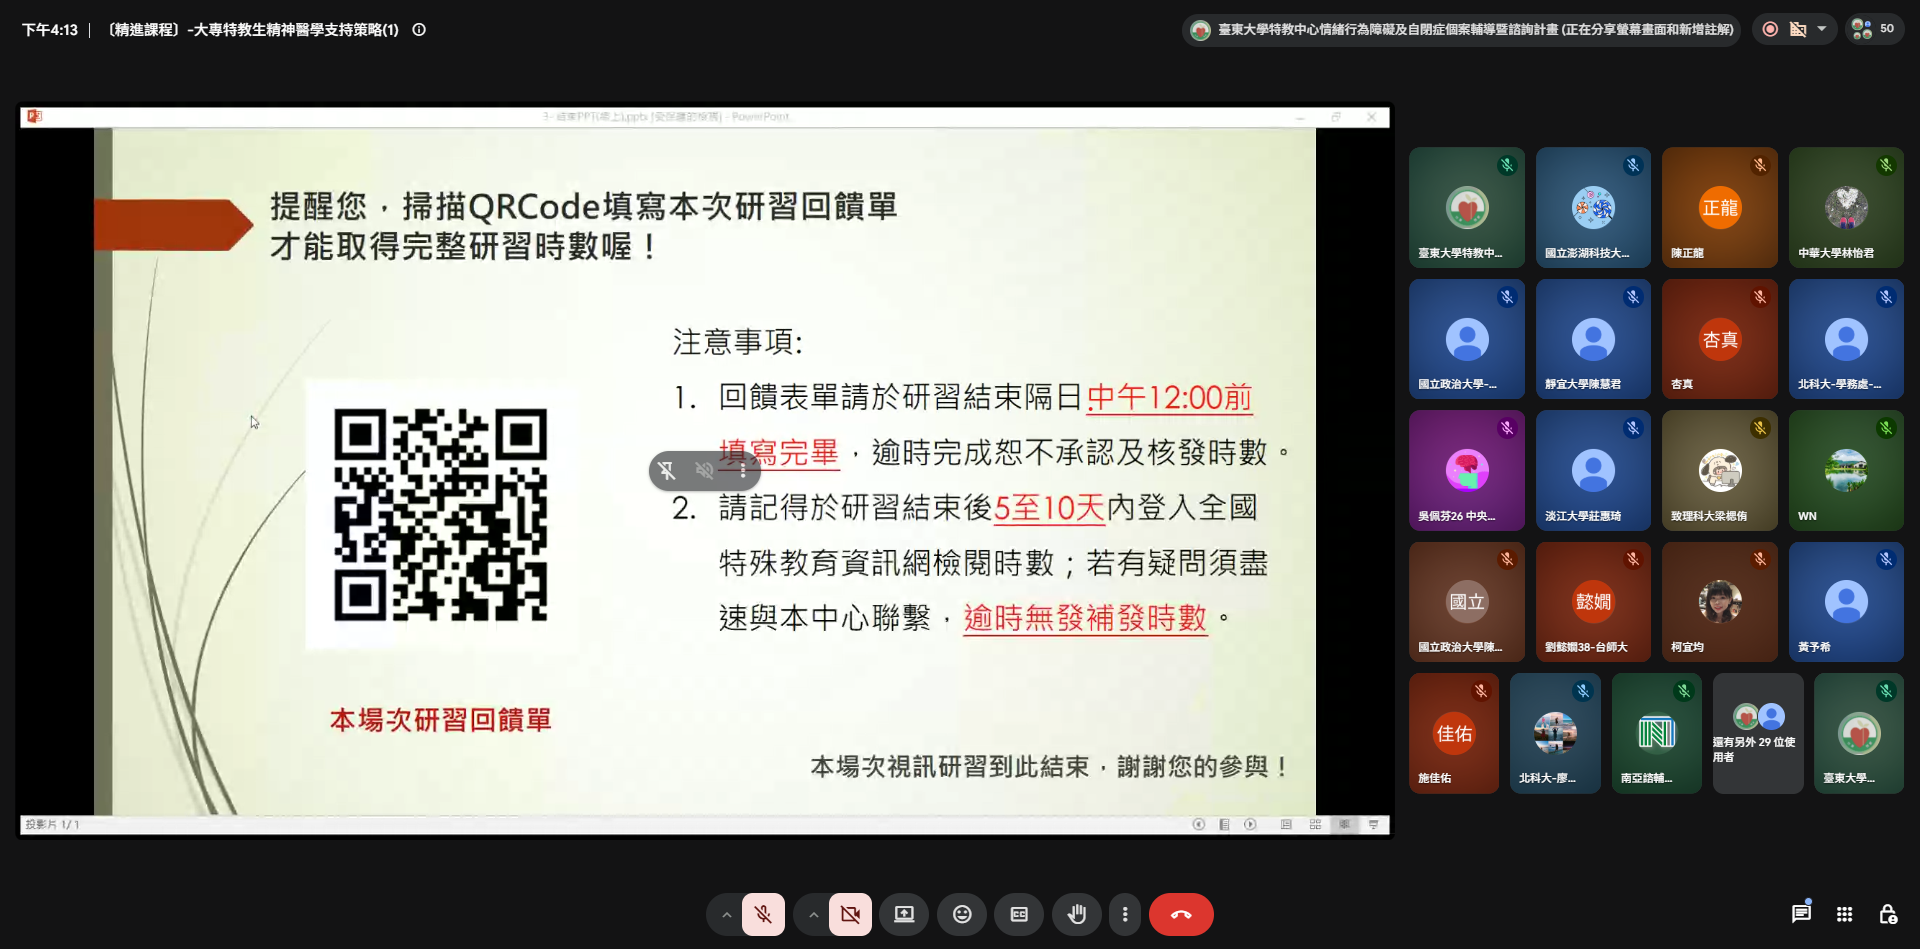
Task: Toggle the camera on
Action: pos(850,915)
